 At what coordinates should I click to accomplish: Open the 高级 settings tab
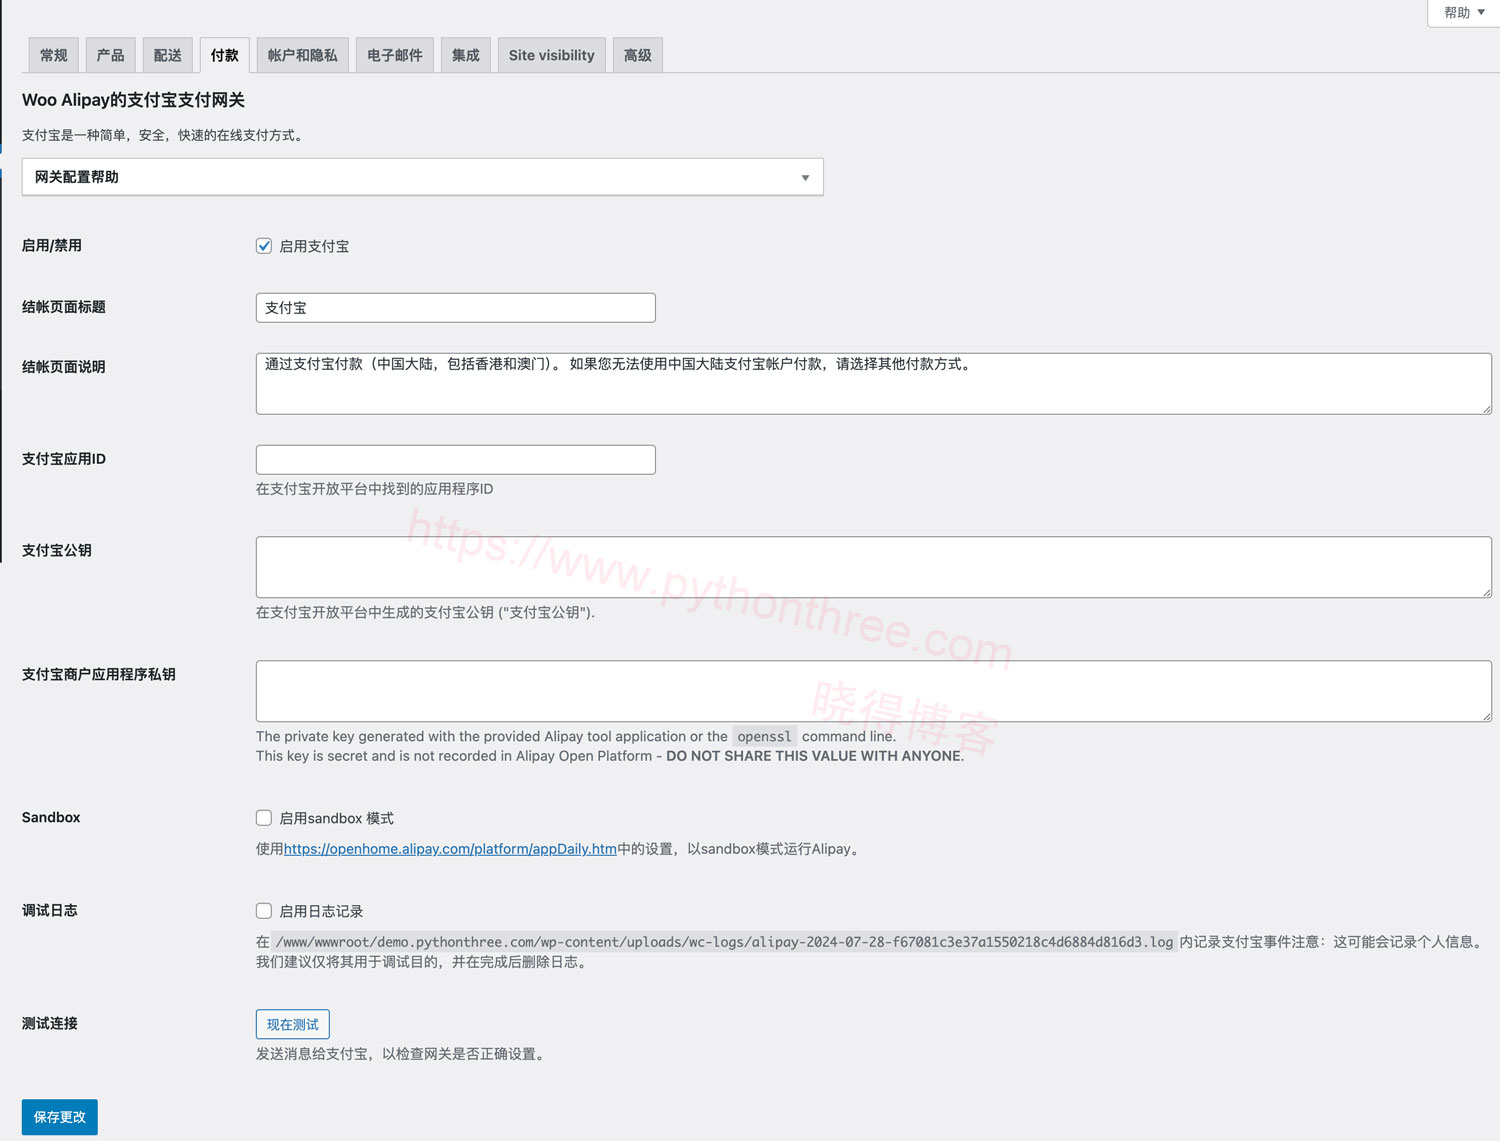[637, 55]
